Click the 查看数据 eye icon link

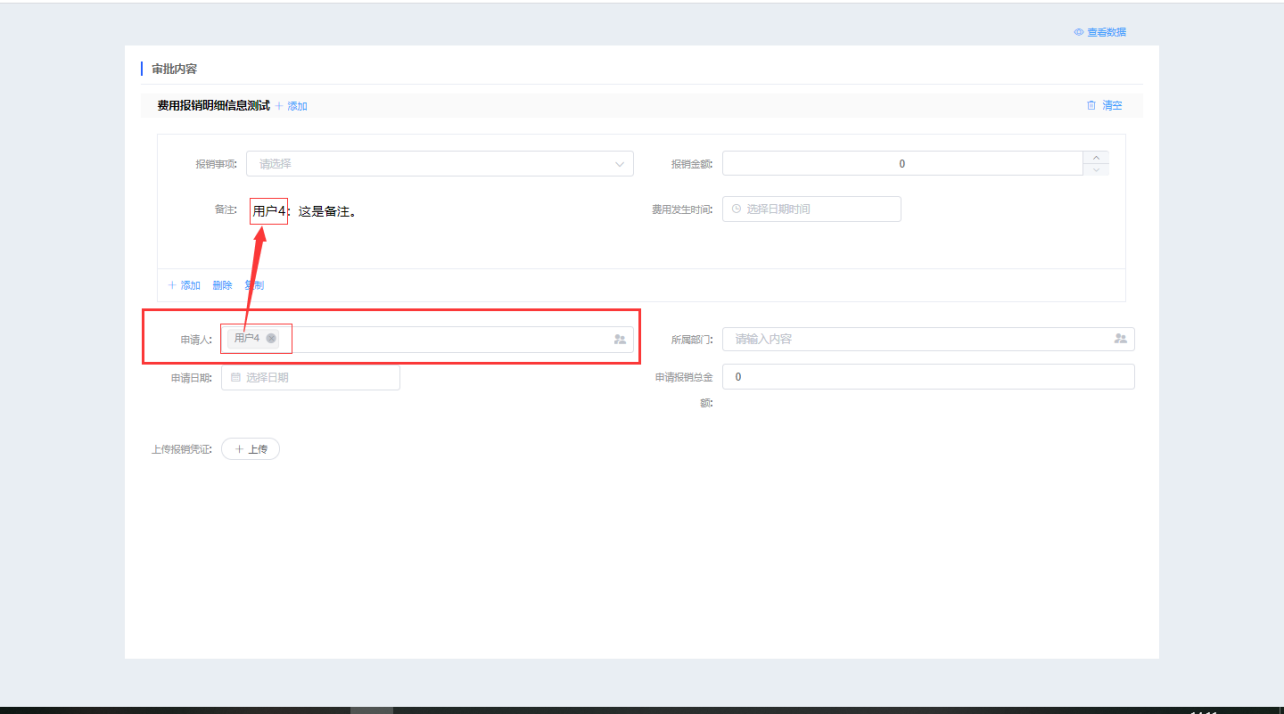click(1100, 32)
